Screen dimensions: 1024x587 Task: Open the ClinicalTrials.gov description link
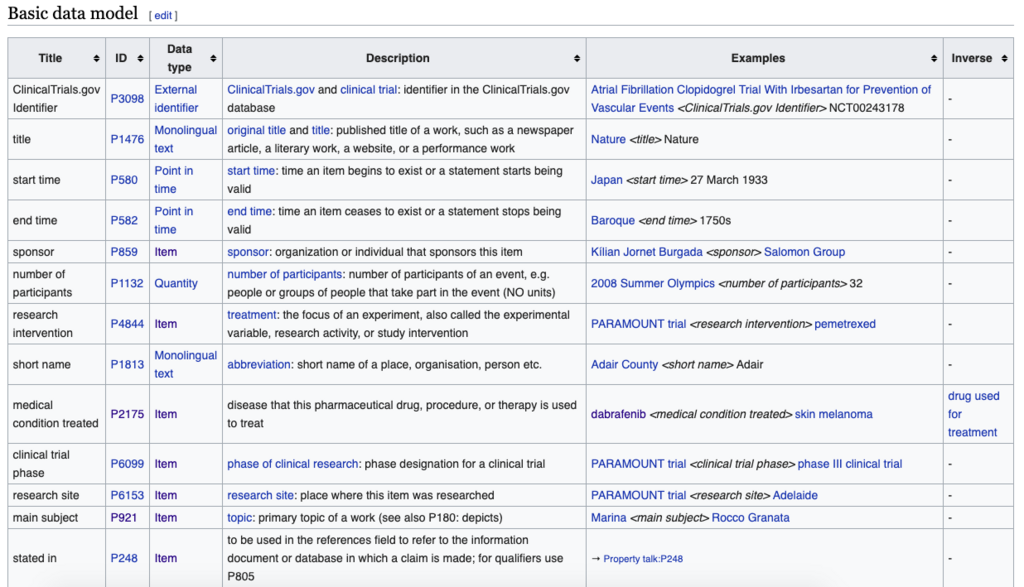270,89
